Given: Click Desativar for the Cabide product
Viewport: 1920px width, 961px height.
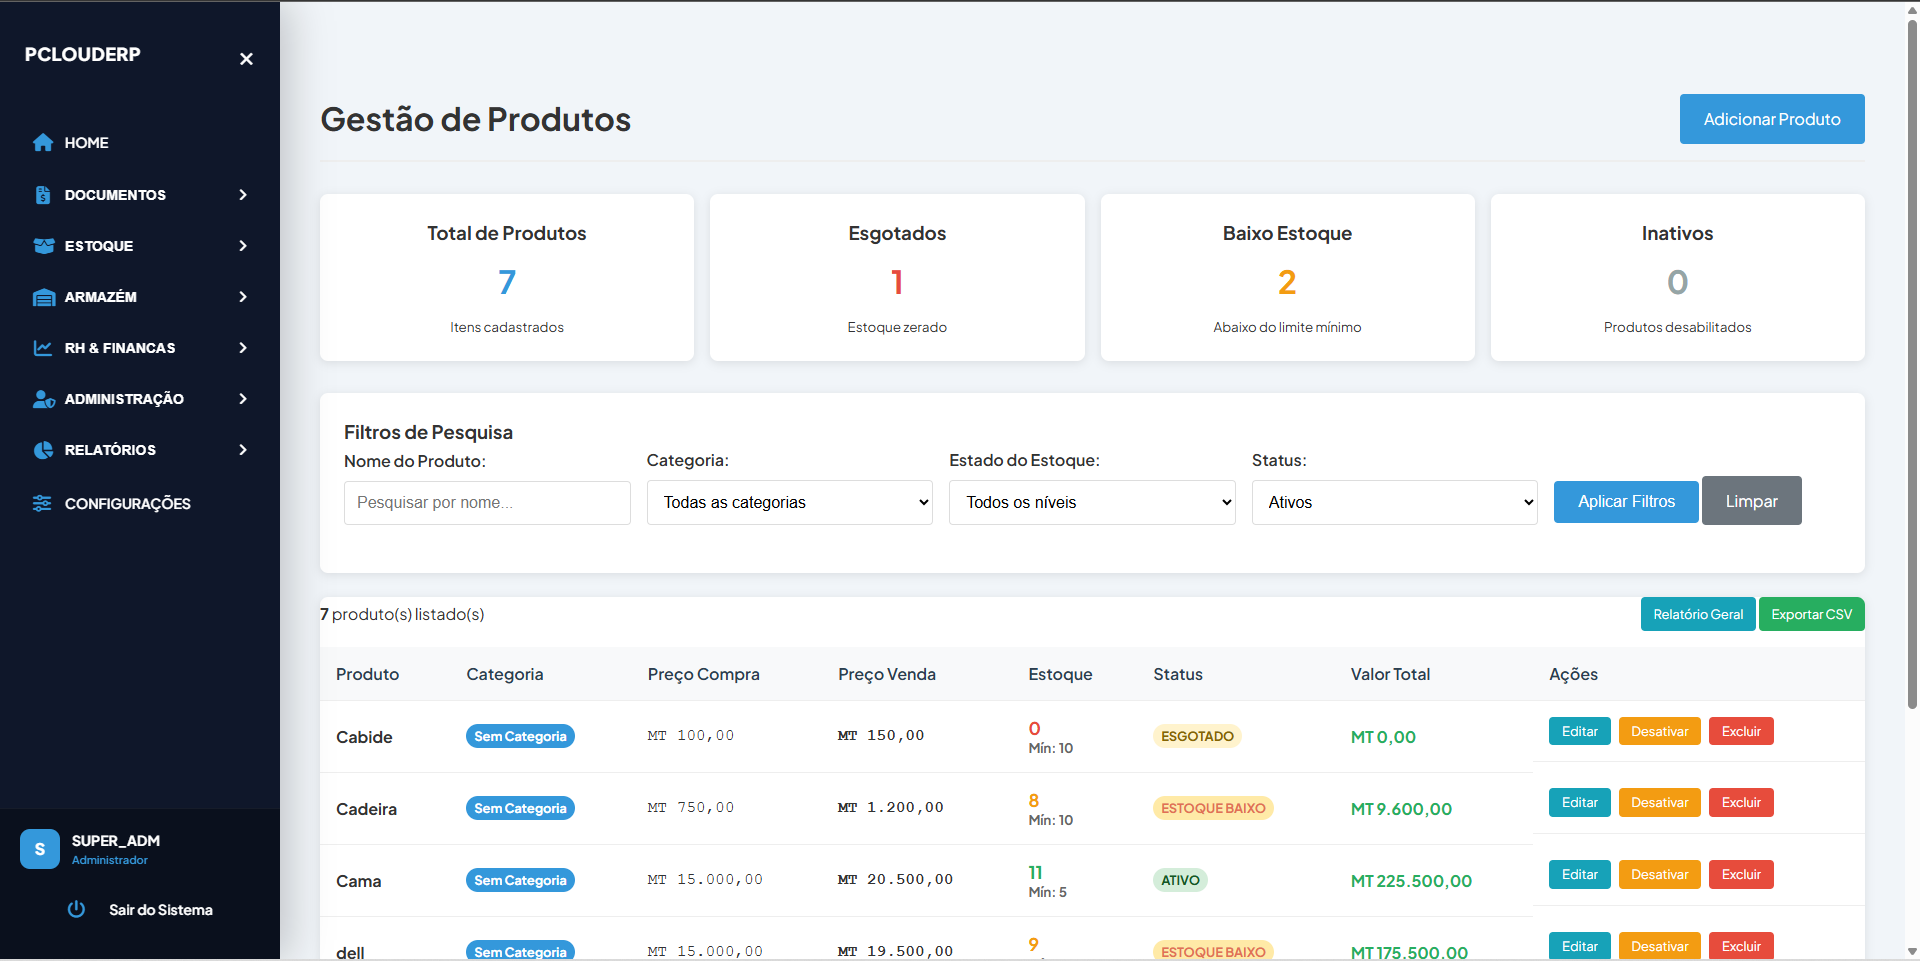Looking at the screenshot, I should [x=1659, y=731].
